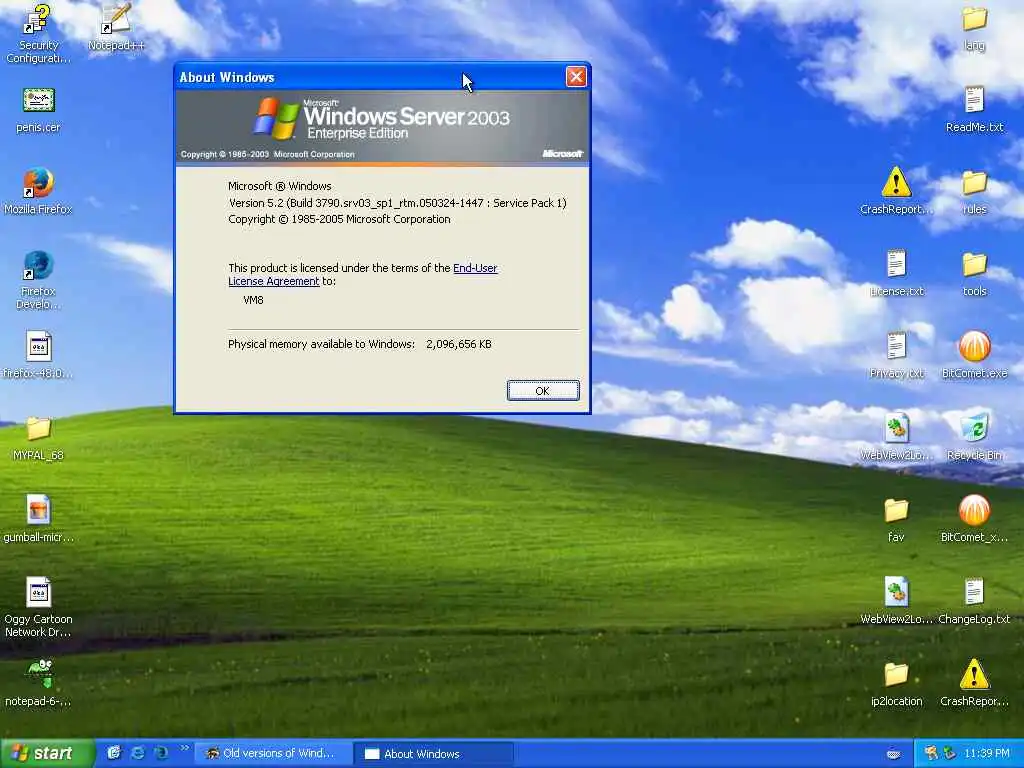Click the second system tray icon
Screen dimensions: 1024x768
pos(950,754)
